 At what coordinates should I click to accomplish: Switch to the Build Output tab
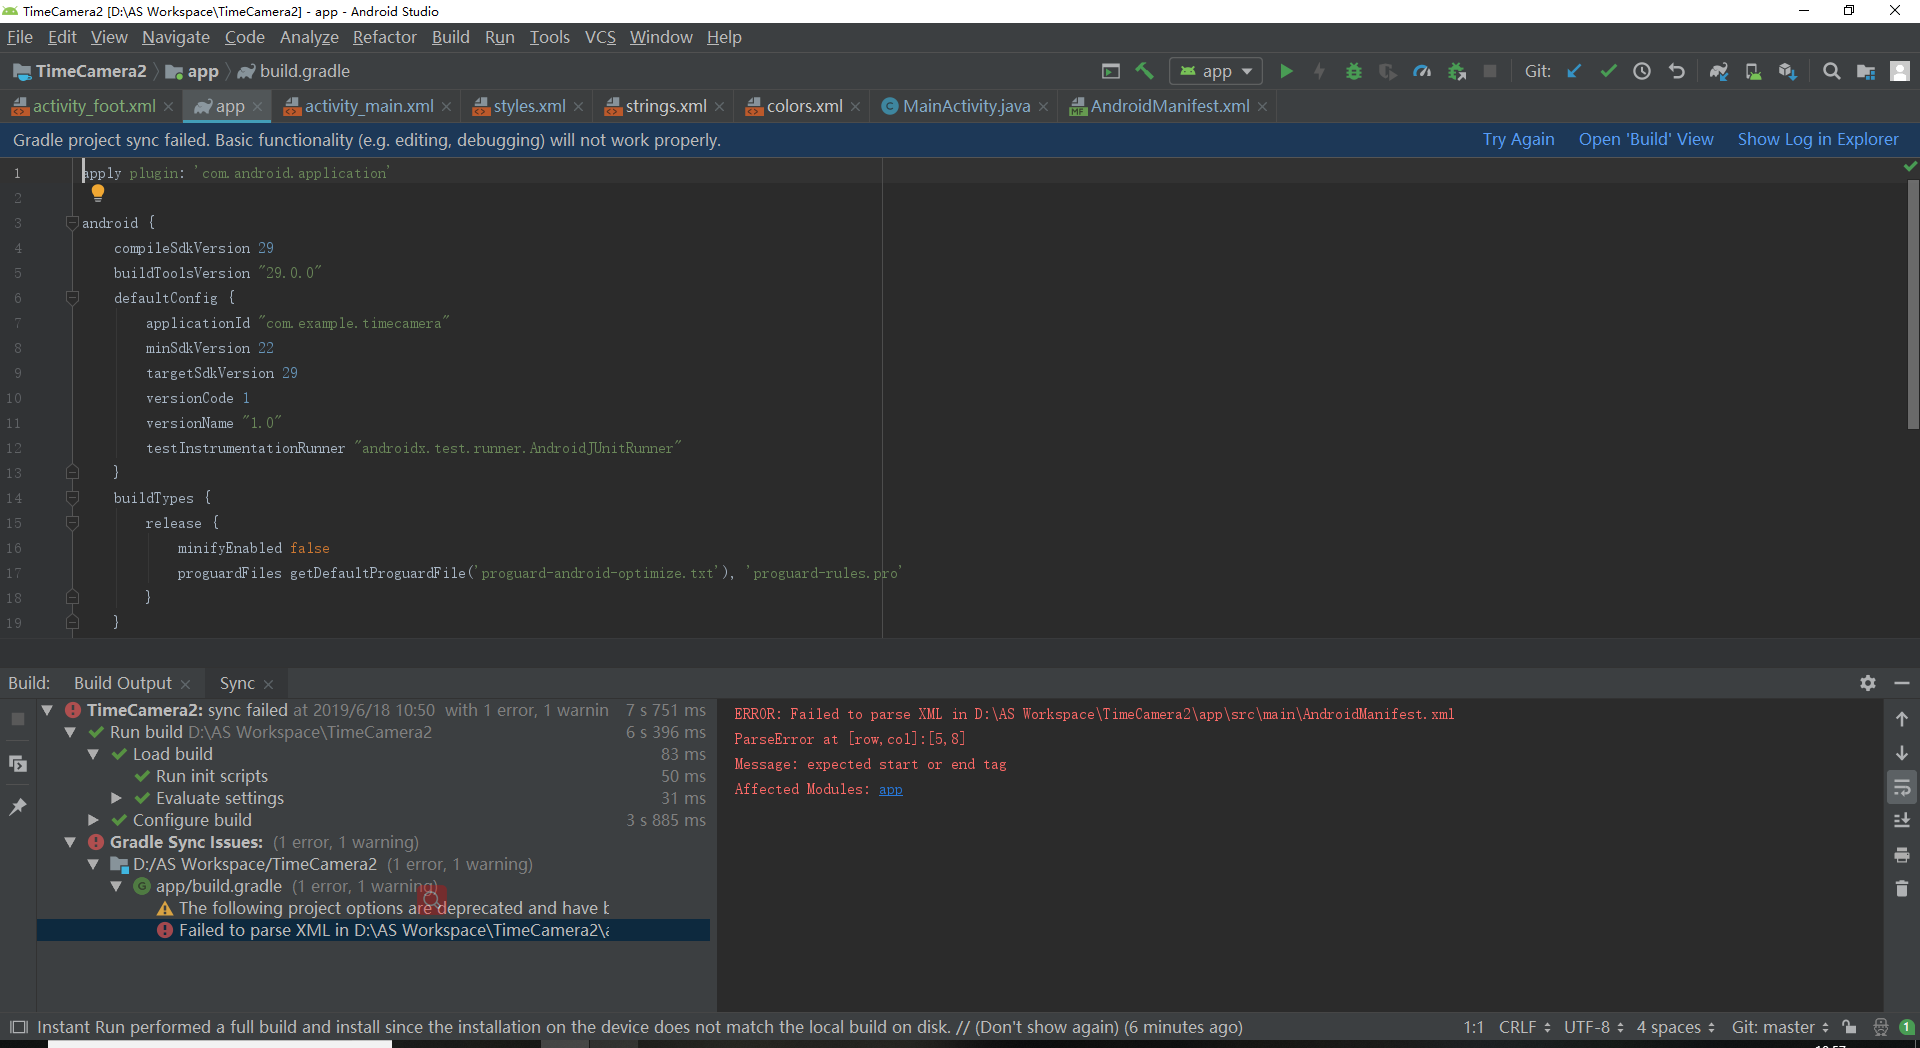(123, 683)
